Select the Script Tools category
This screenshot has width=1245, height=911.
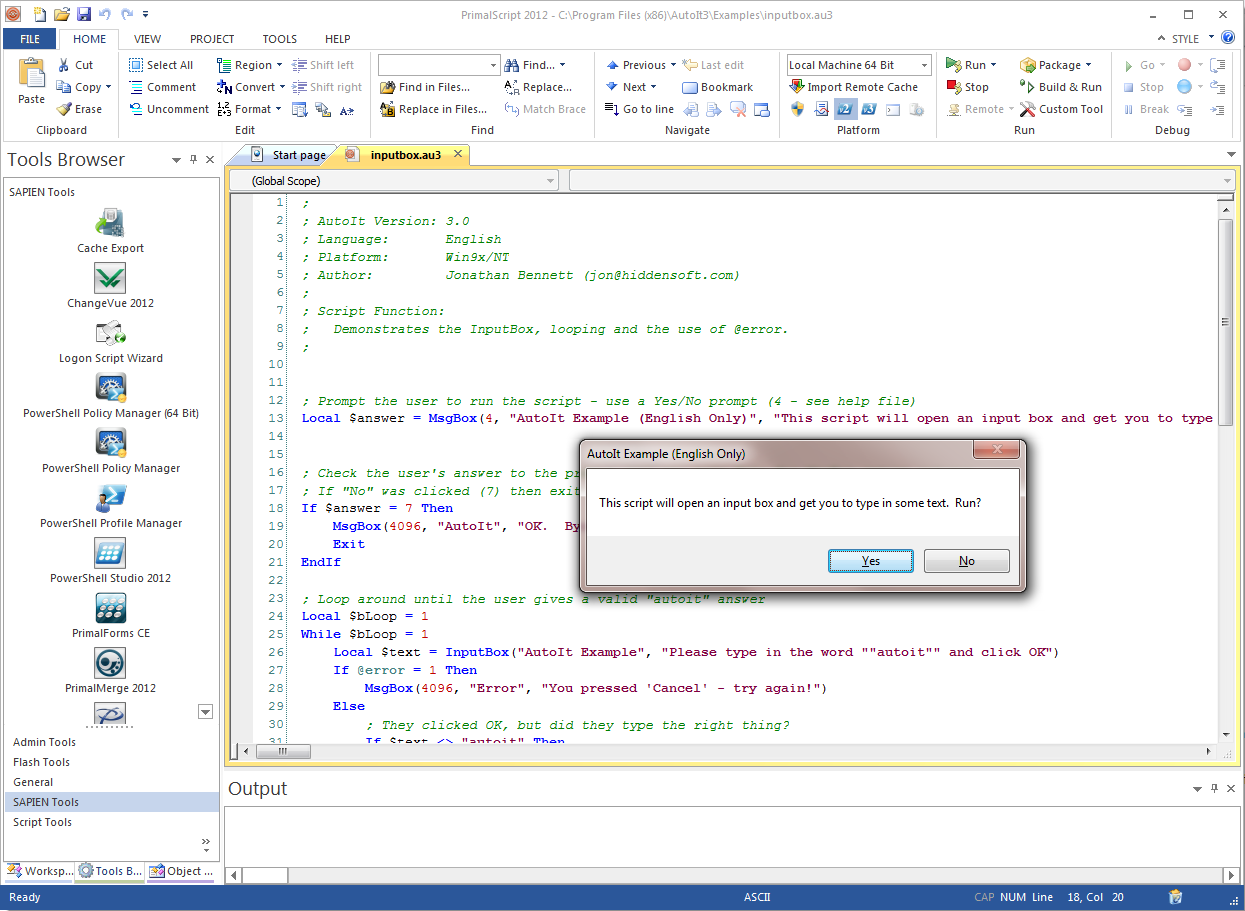[111, 822]
